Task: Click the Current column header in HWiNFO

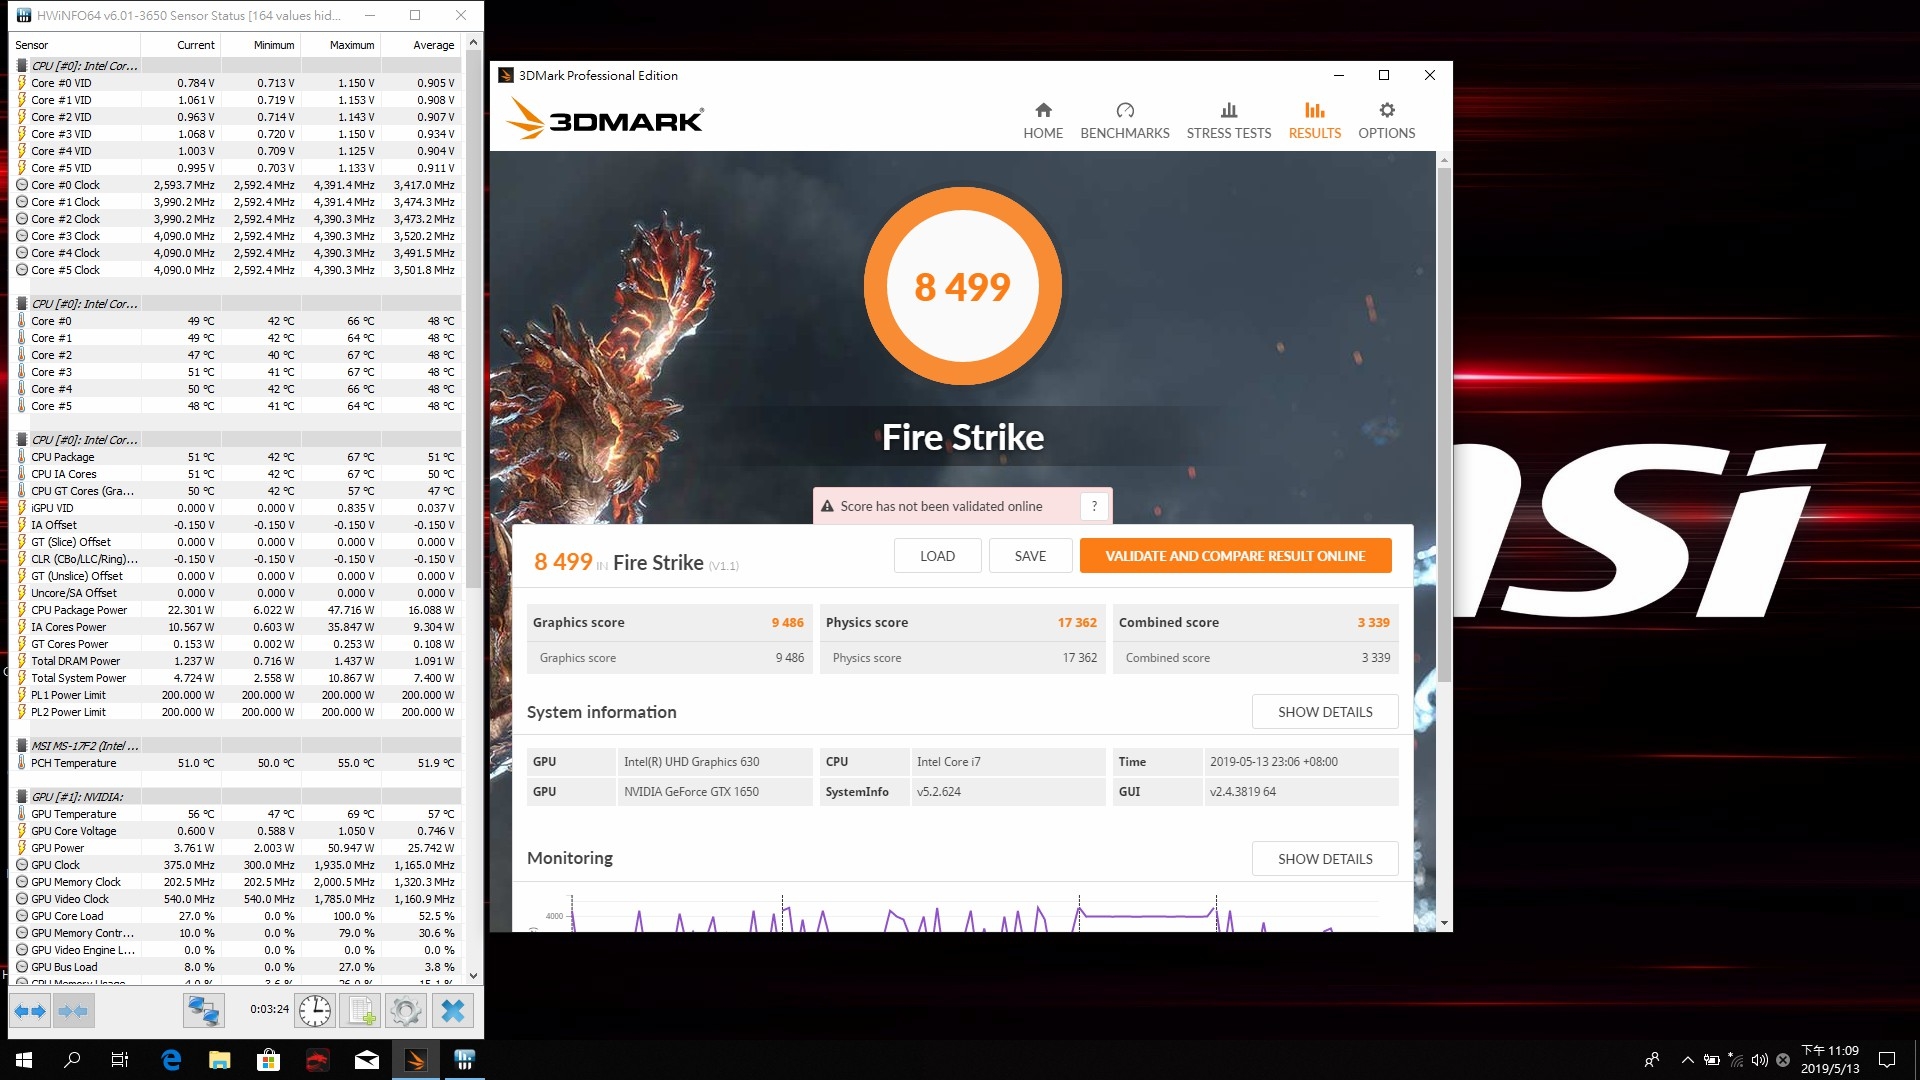Action: [x=180, y=45]
